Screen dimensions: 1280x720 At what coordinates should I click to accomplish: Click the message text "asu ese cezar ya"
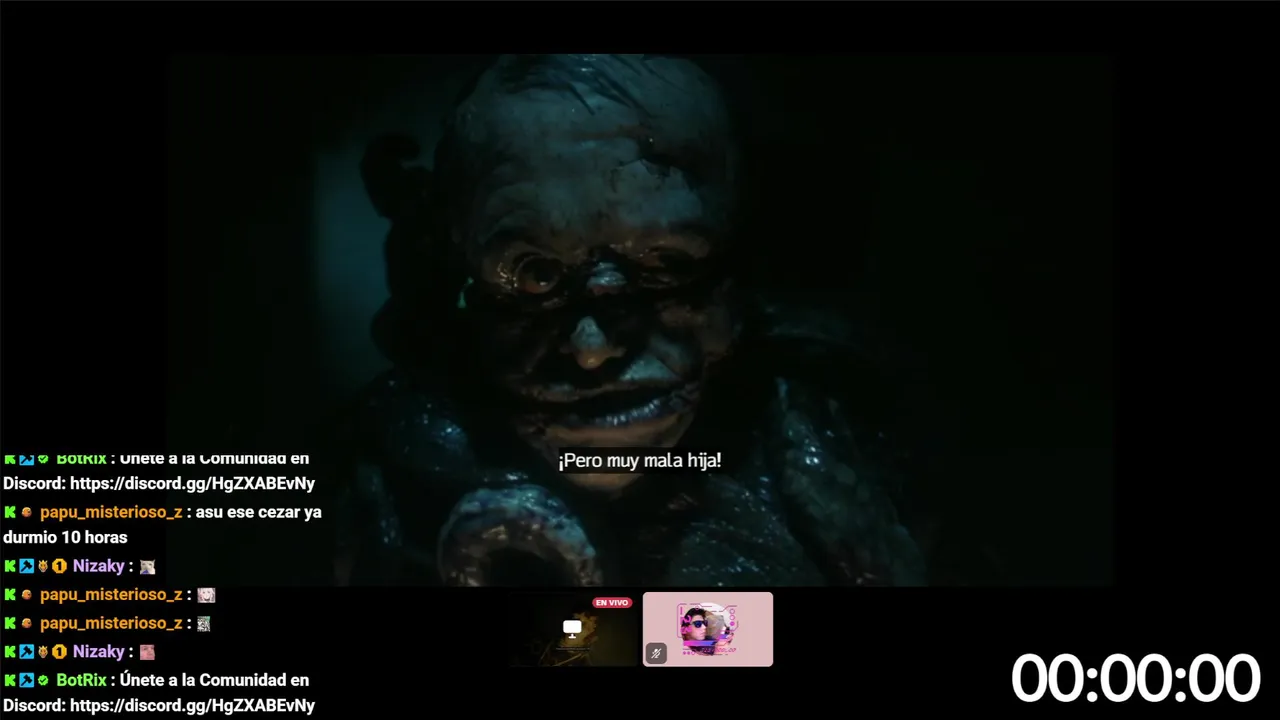tap(260, 512)
